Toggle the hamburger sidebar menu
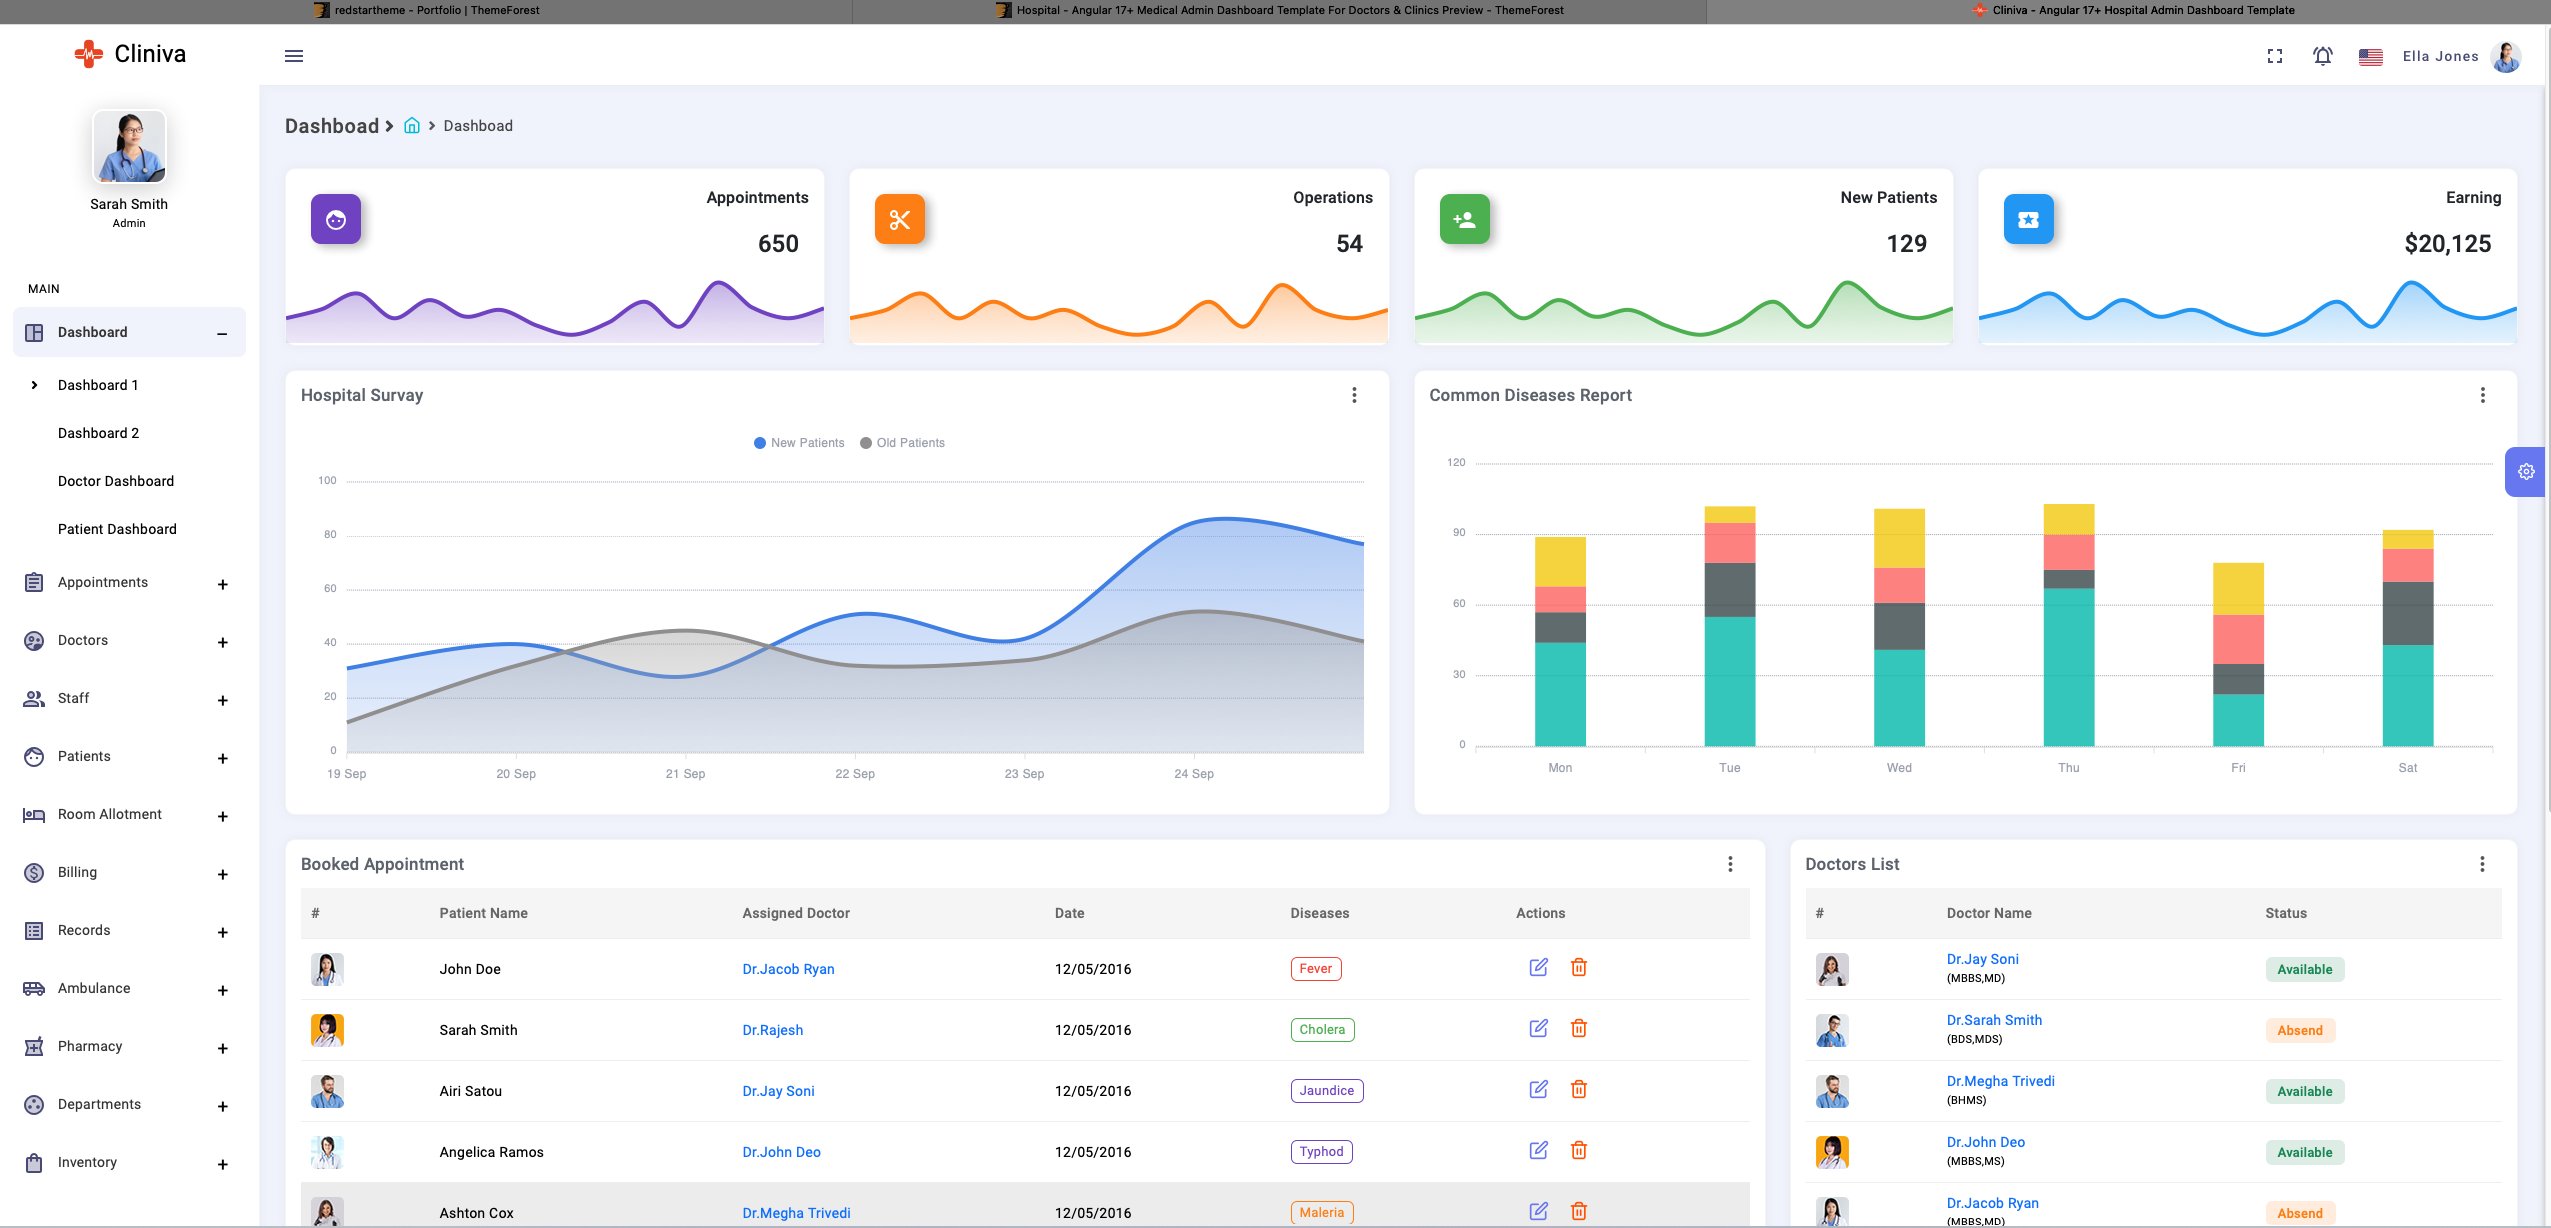 pos(294,56)
